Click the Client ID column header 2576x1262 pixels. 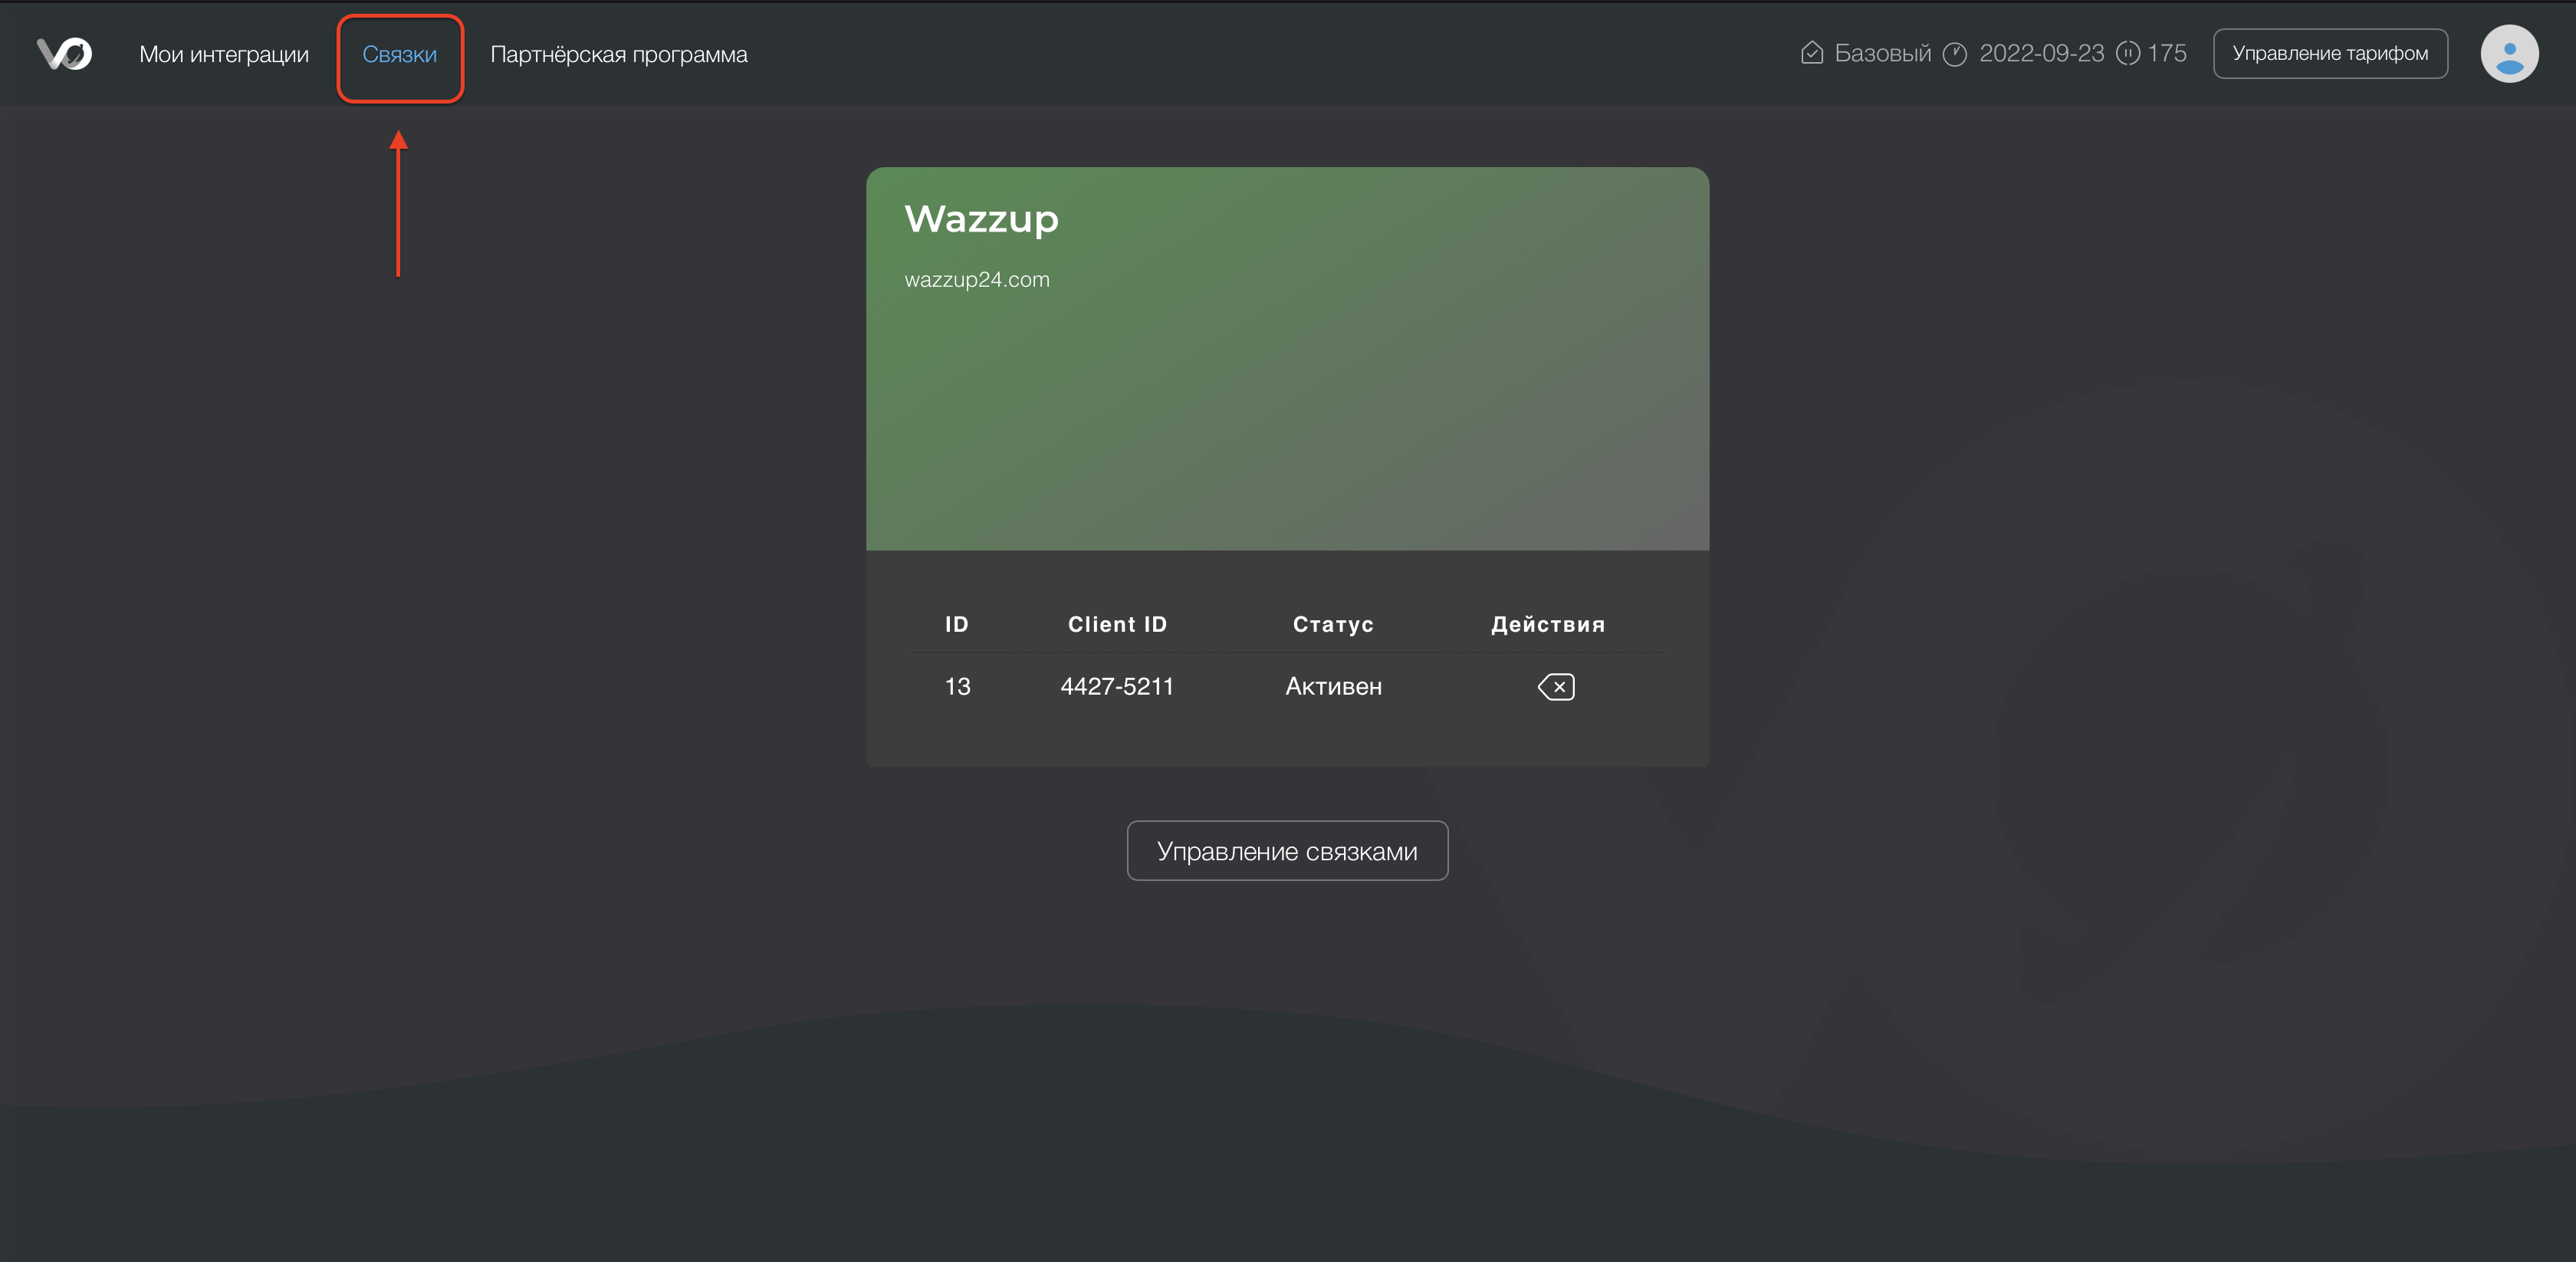[x=1117, y=625]
